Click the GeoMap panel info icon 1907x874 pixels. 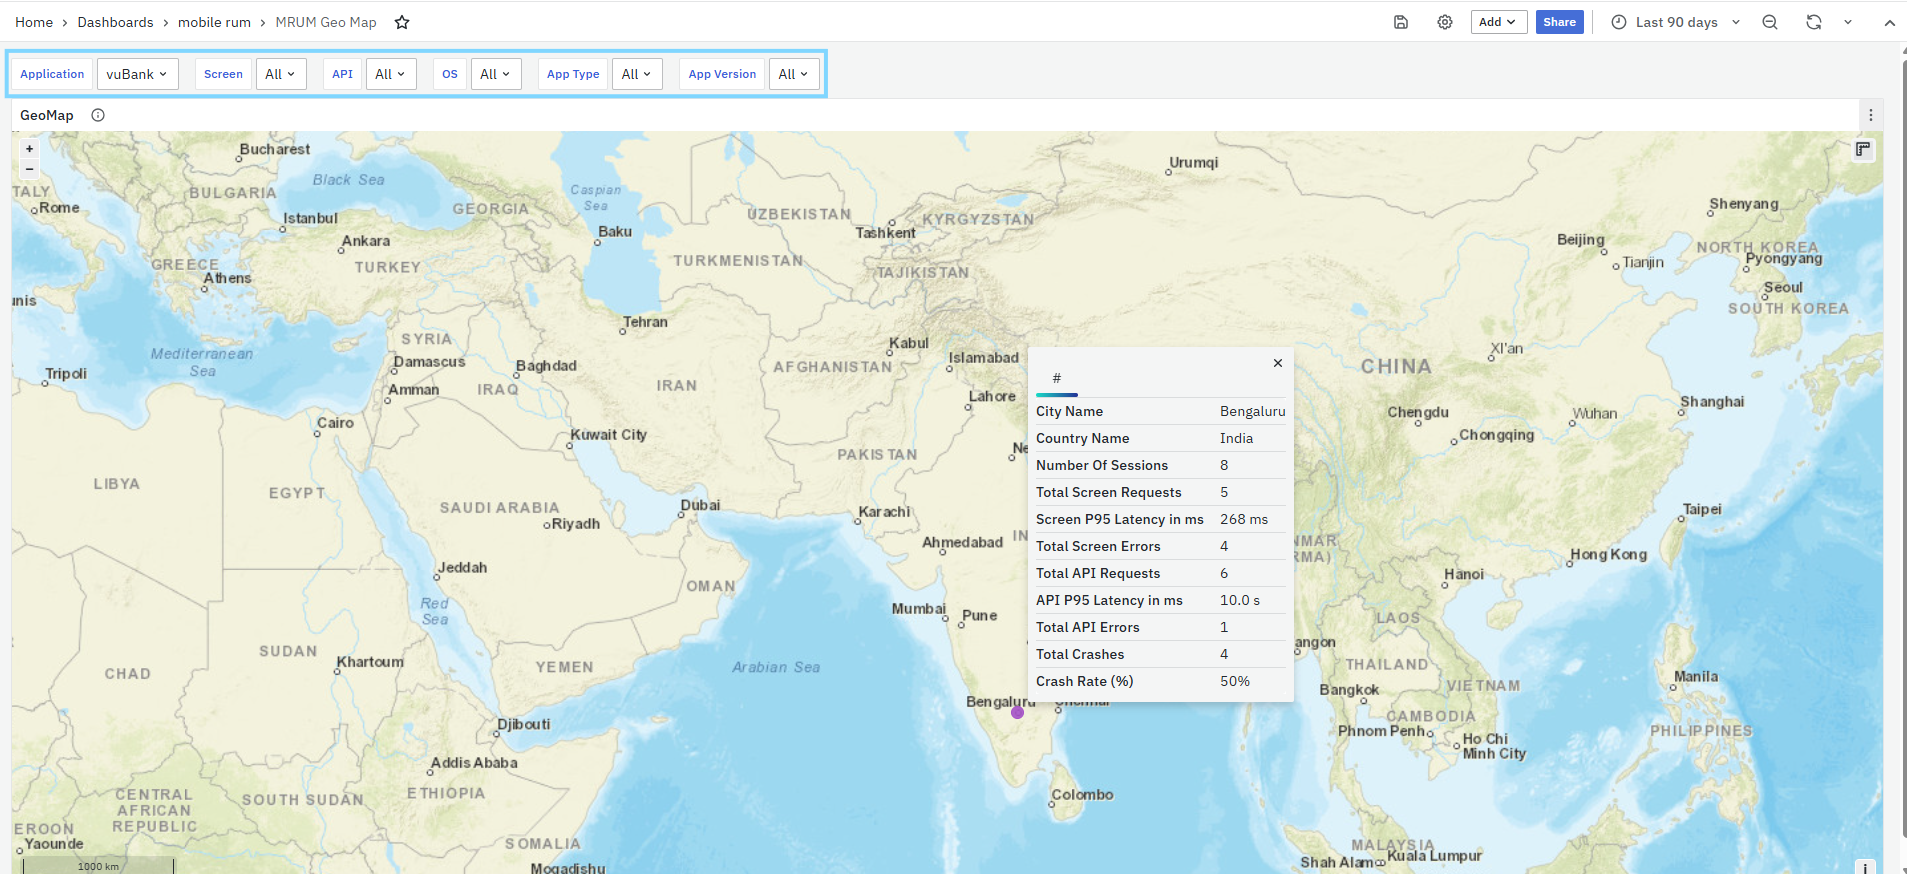coord(98,115)
